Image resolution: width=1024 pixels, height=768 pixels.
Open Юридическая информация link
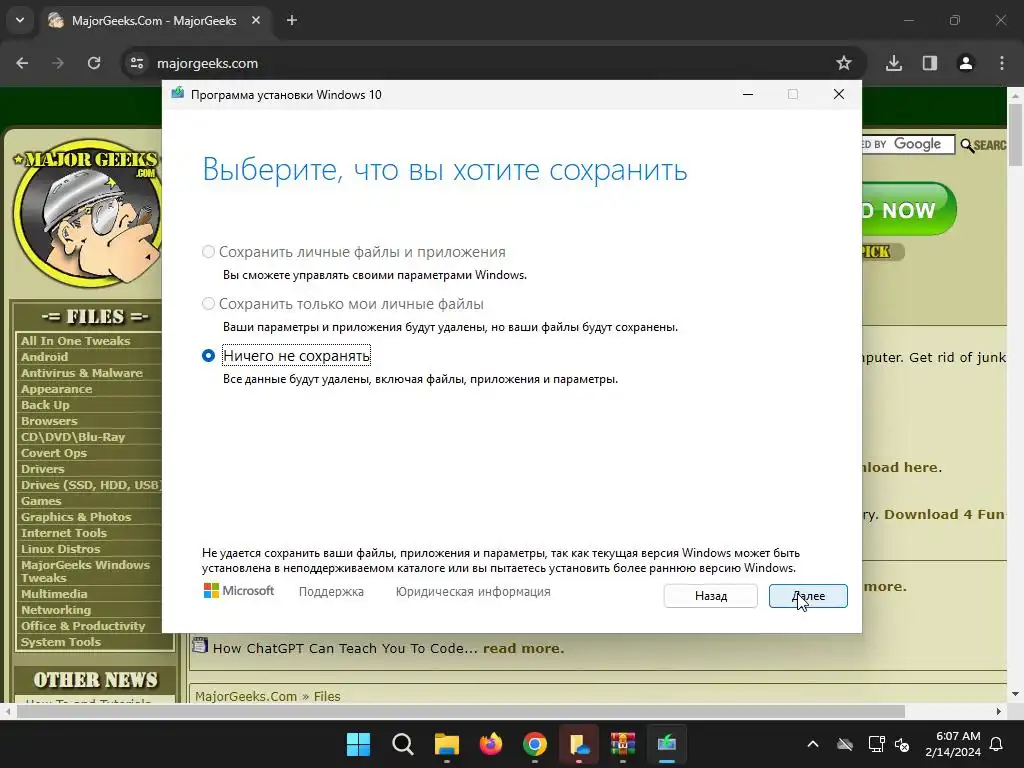point(473,592)
